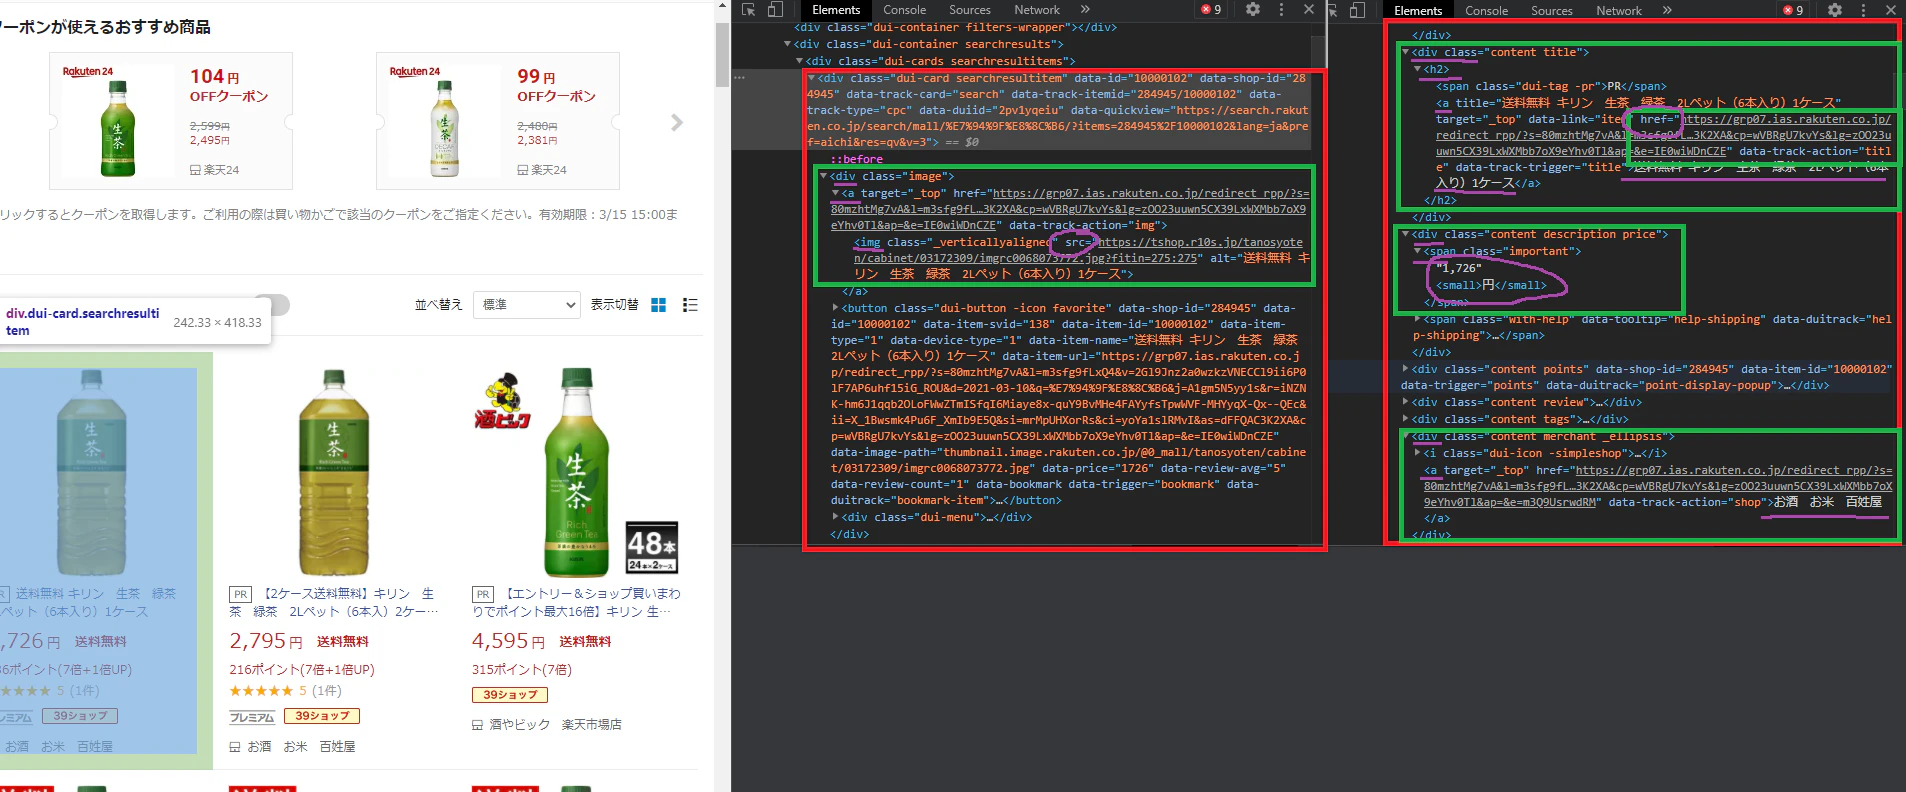Select the element inspector icon in left DevTools

[x=747, y=10]
